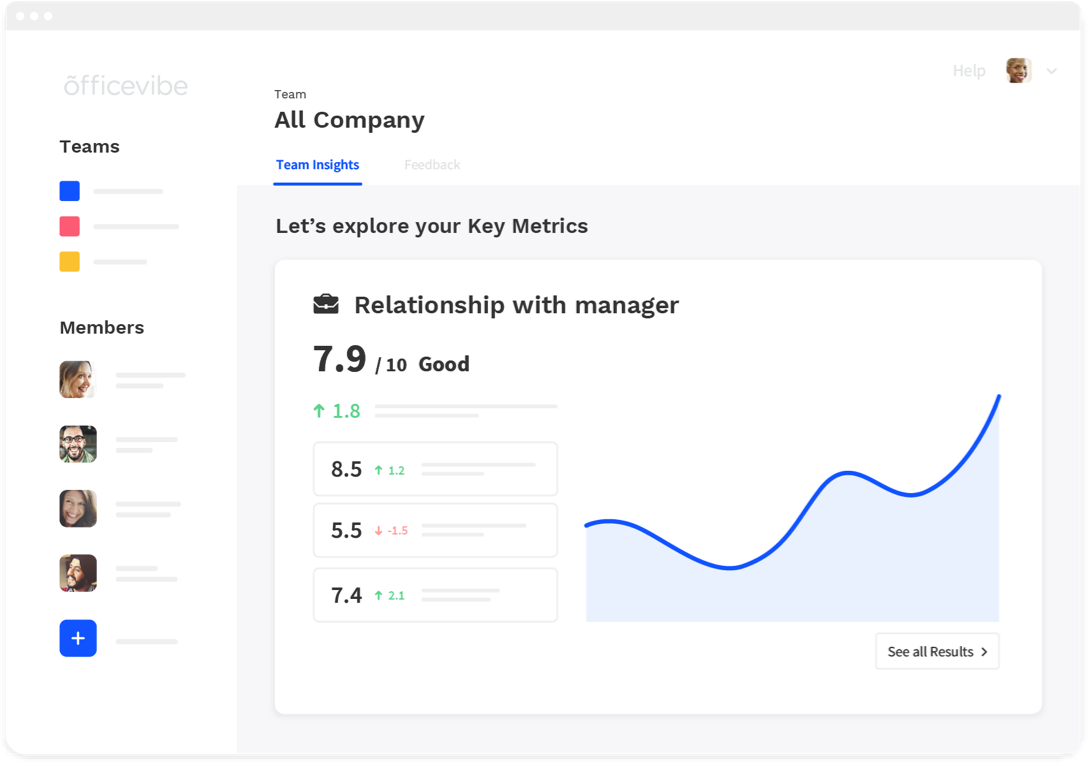This screenshot has width=1088, height=764.
Task: Switch to the Team Insights tab
Action: point(318,165)
